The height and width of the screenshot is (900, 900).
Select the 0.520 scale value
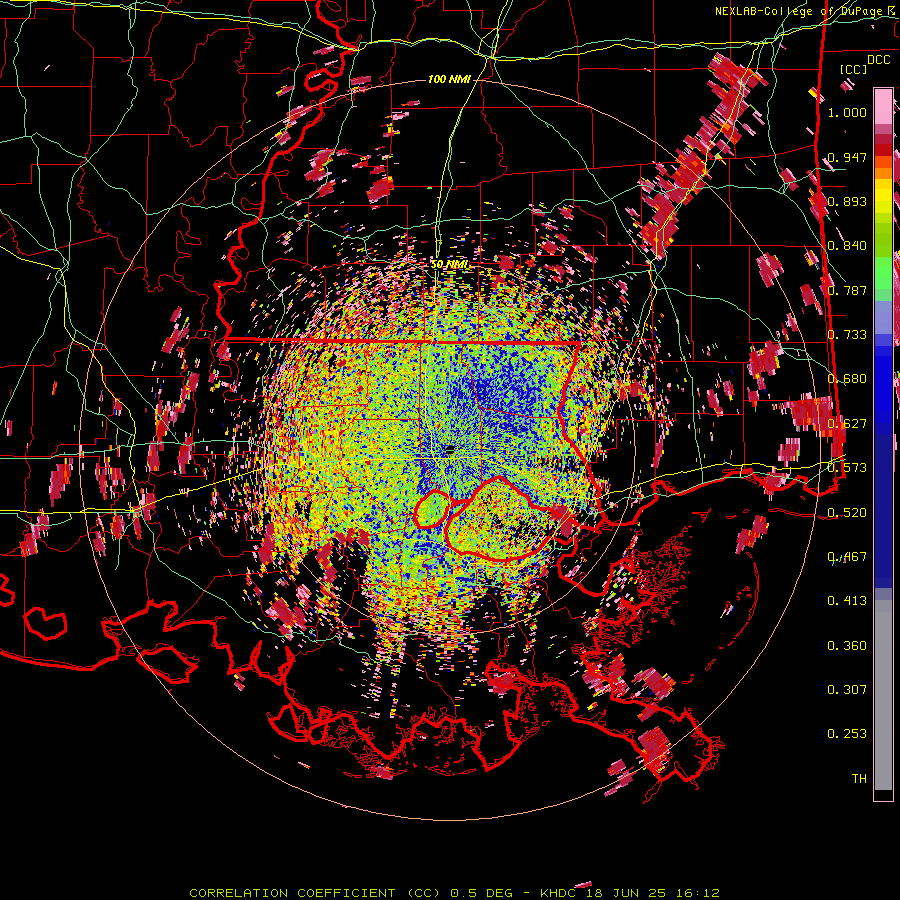click(x=847, y=513)
